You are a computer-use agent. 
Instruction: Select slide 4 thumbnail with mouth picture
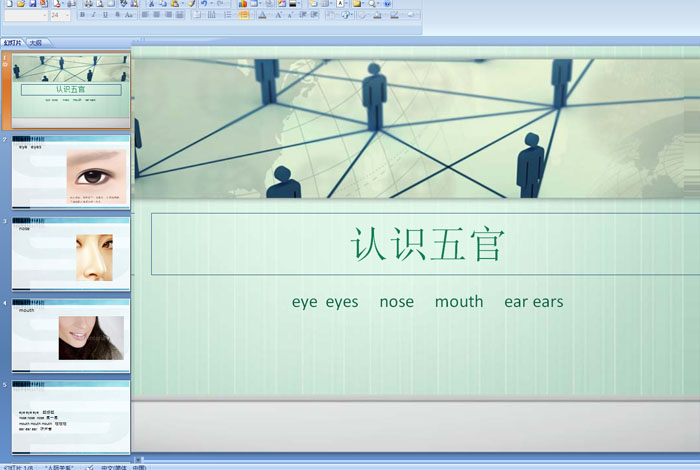pyautogui.click(x=71, y=335)
